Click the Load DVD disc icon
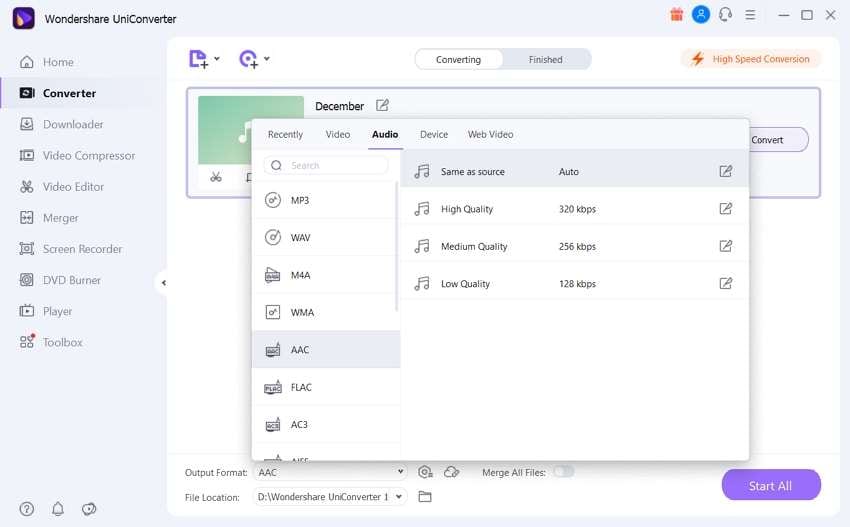The image size is (850, 527). (248, 59)
